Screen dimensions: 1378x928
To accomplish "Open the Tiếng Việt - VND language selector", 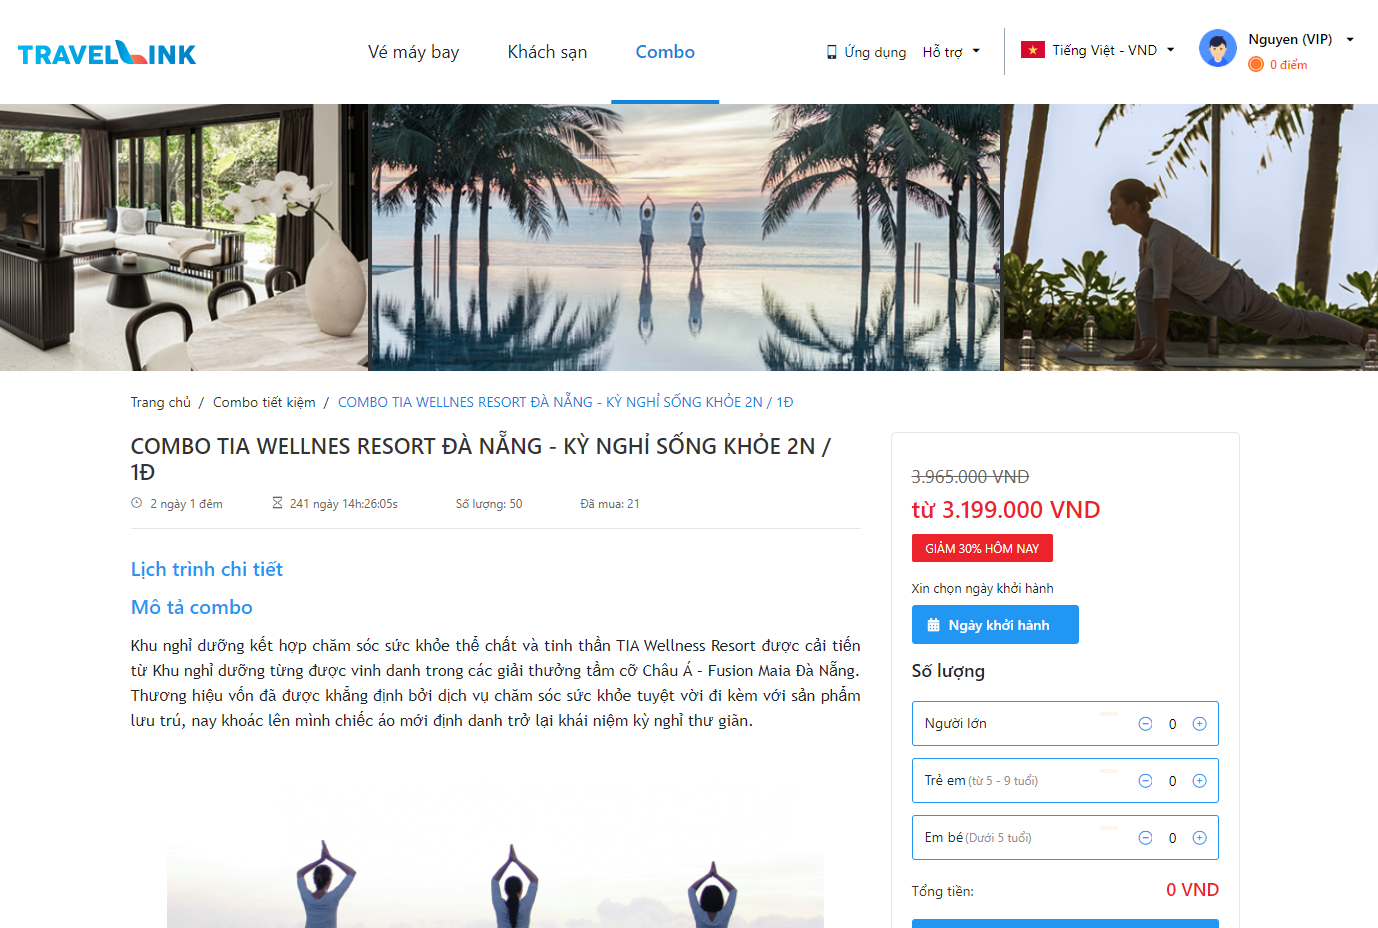I will click(1098, 50).
